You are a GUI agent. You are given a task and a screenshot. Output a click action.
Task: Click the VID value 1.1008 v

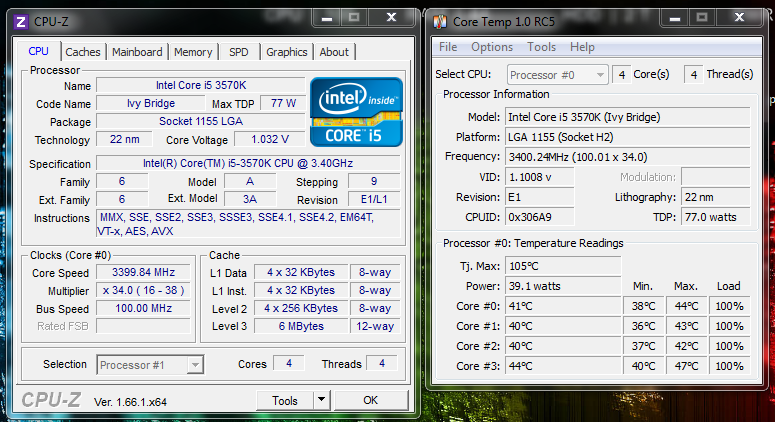540,177
